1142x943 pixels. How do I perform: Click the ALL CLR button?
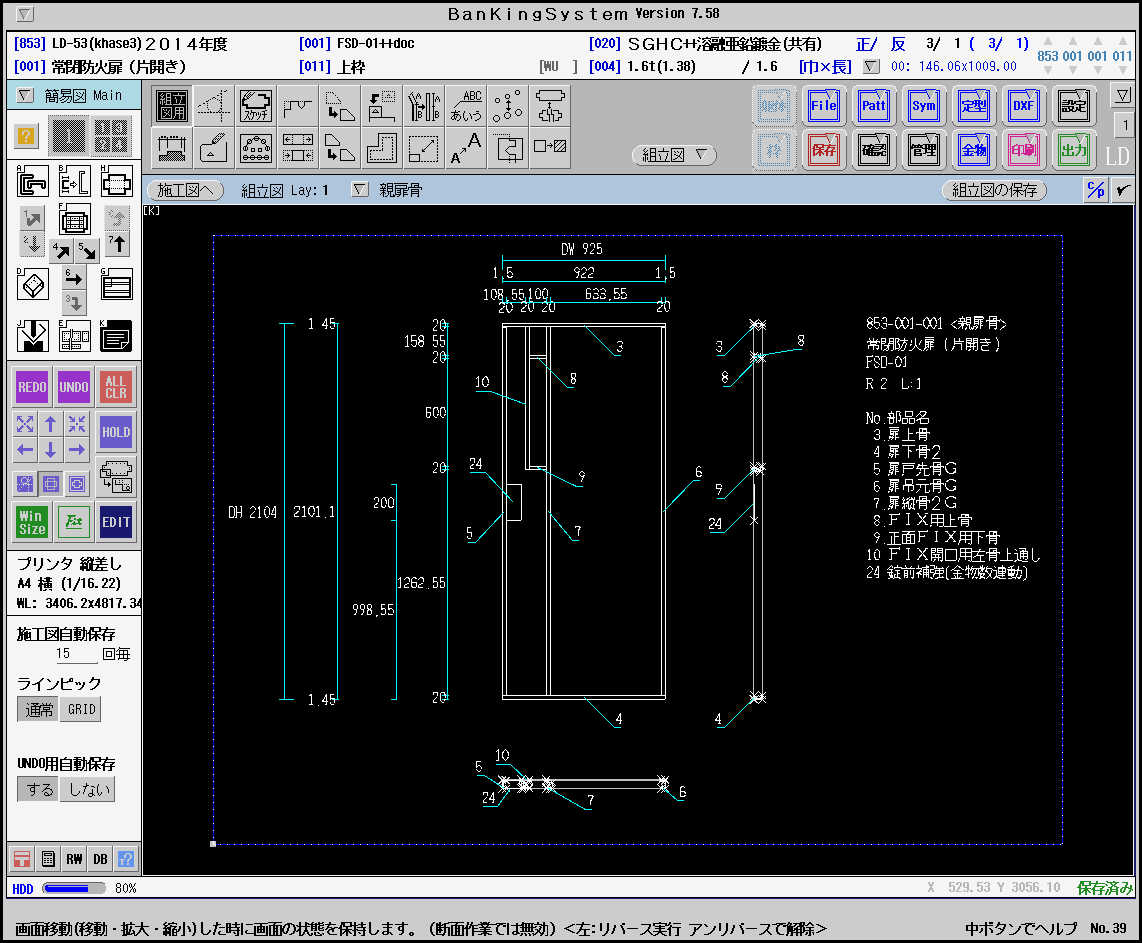(115, 387)
